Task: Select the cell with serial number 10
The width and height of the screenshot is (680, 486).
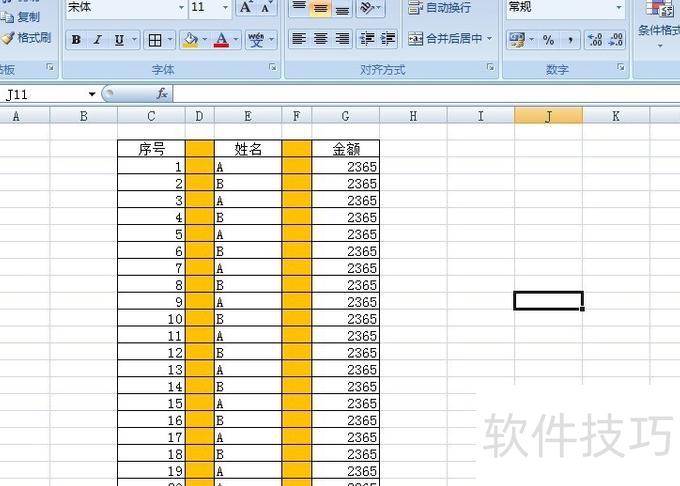Action: point(151,318)
